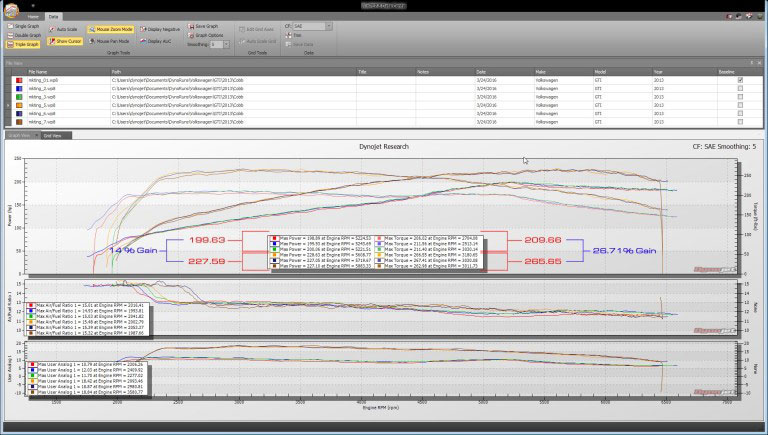Click Auto Scale tool
This screenshot has width=768, height=435.
tap(63, 29)
